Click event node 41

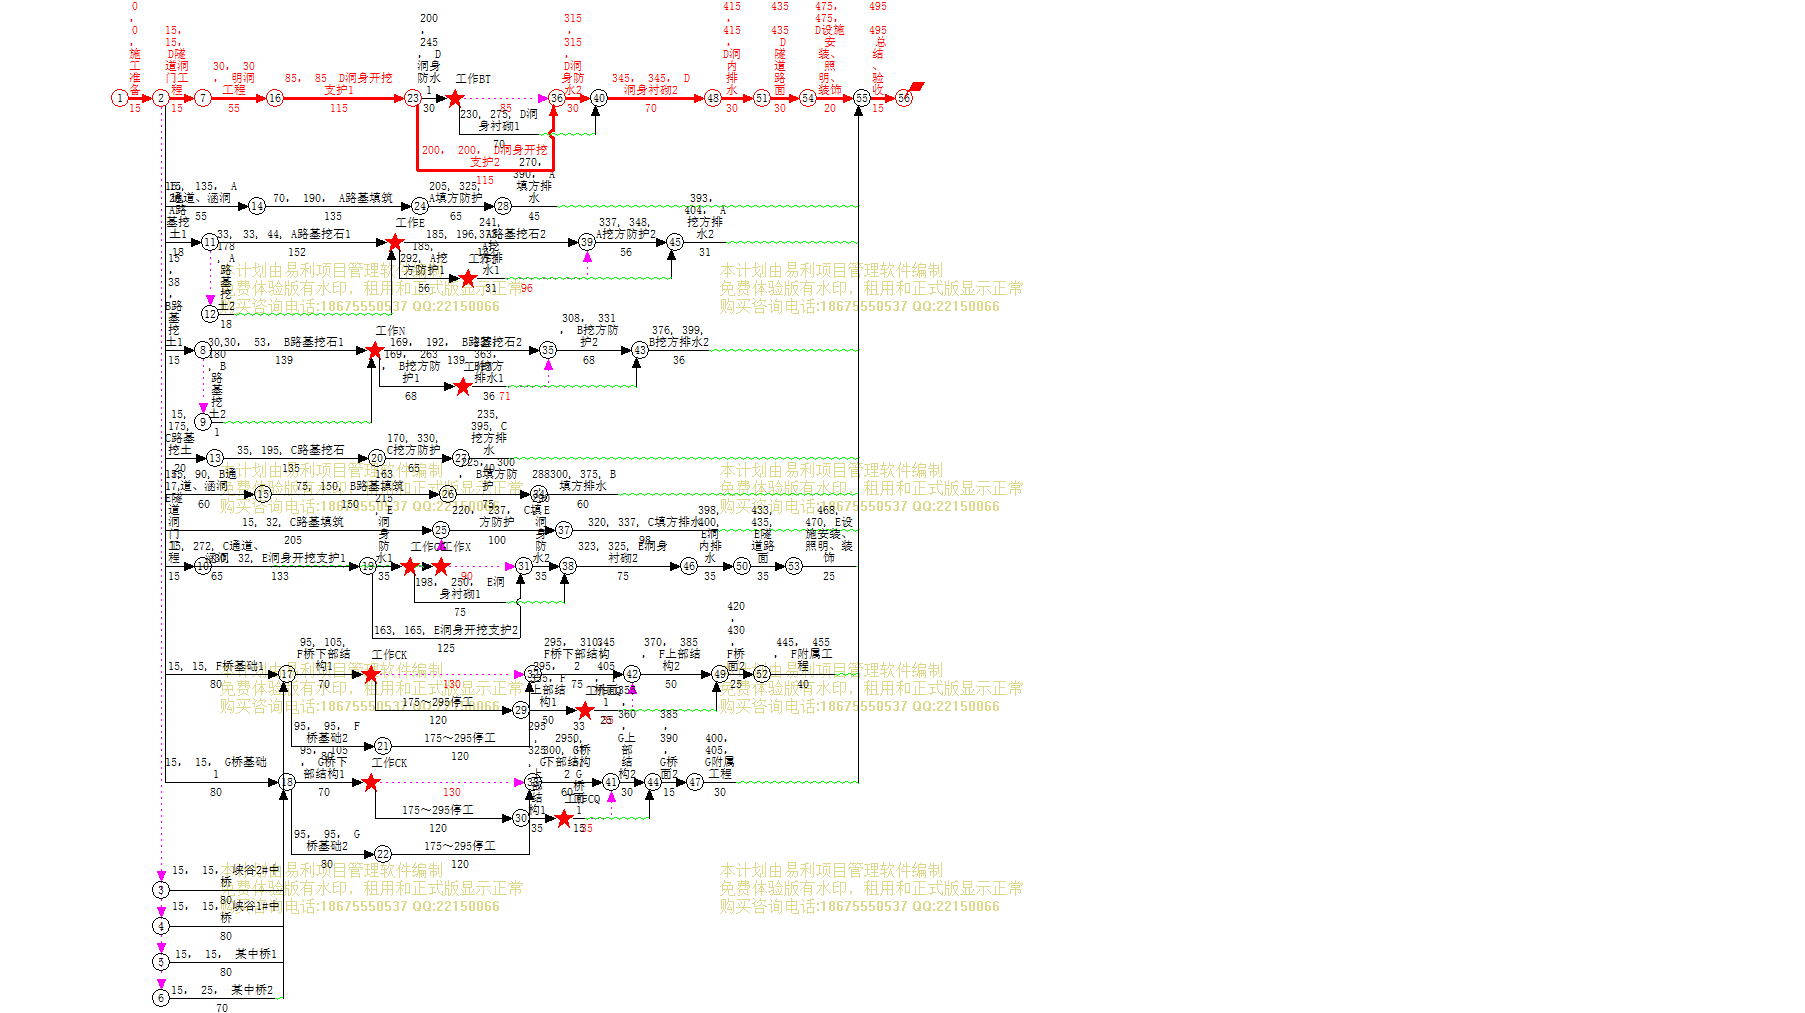pos(611,782)
